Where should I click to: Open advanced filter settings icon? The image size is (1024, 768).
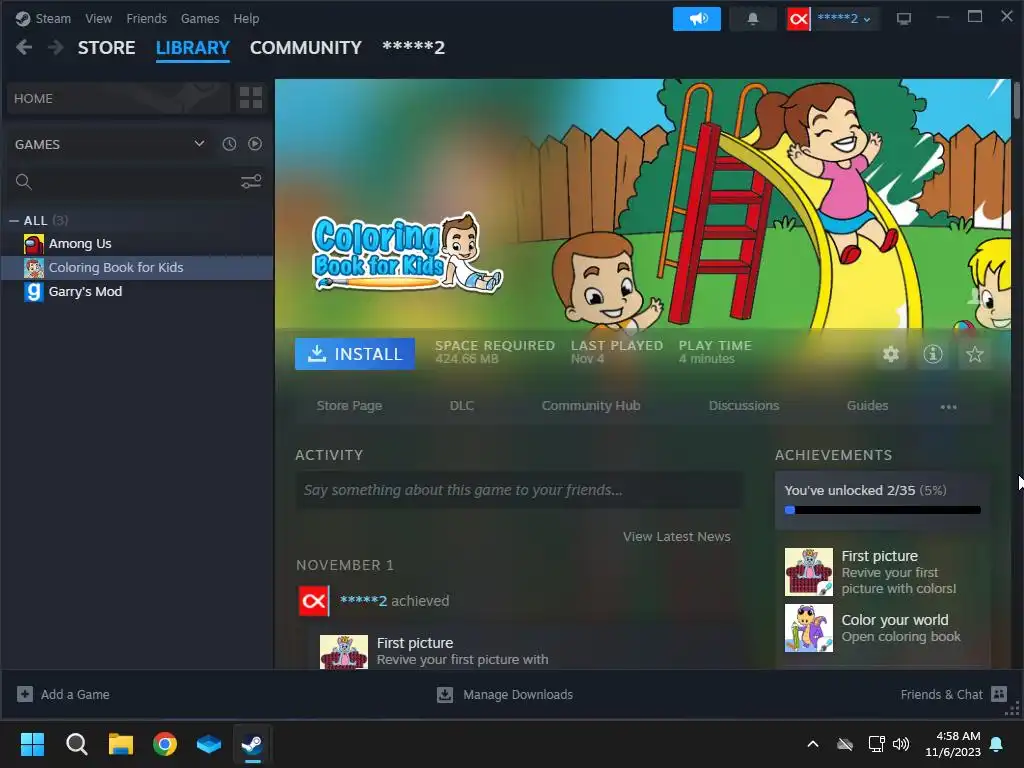click(251, 182)
